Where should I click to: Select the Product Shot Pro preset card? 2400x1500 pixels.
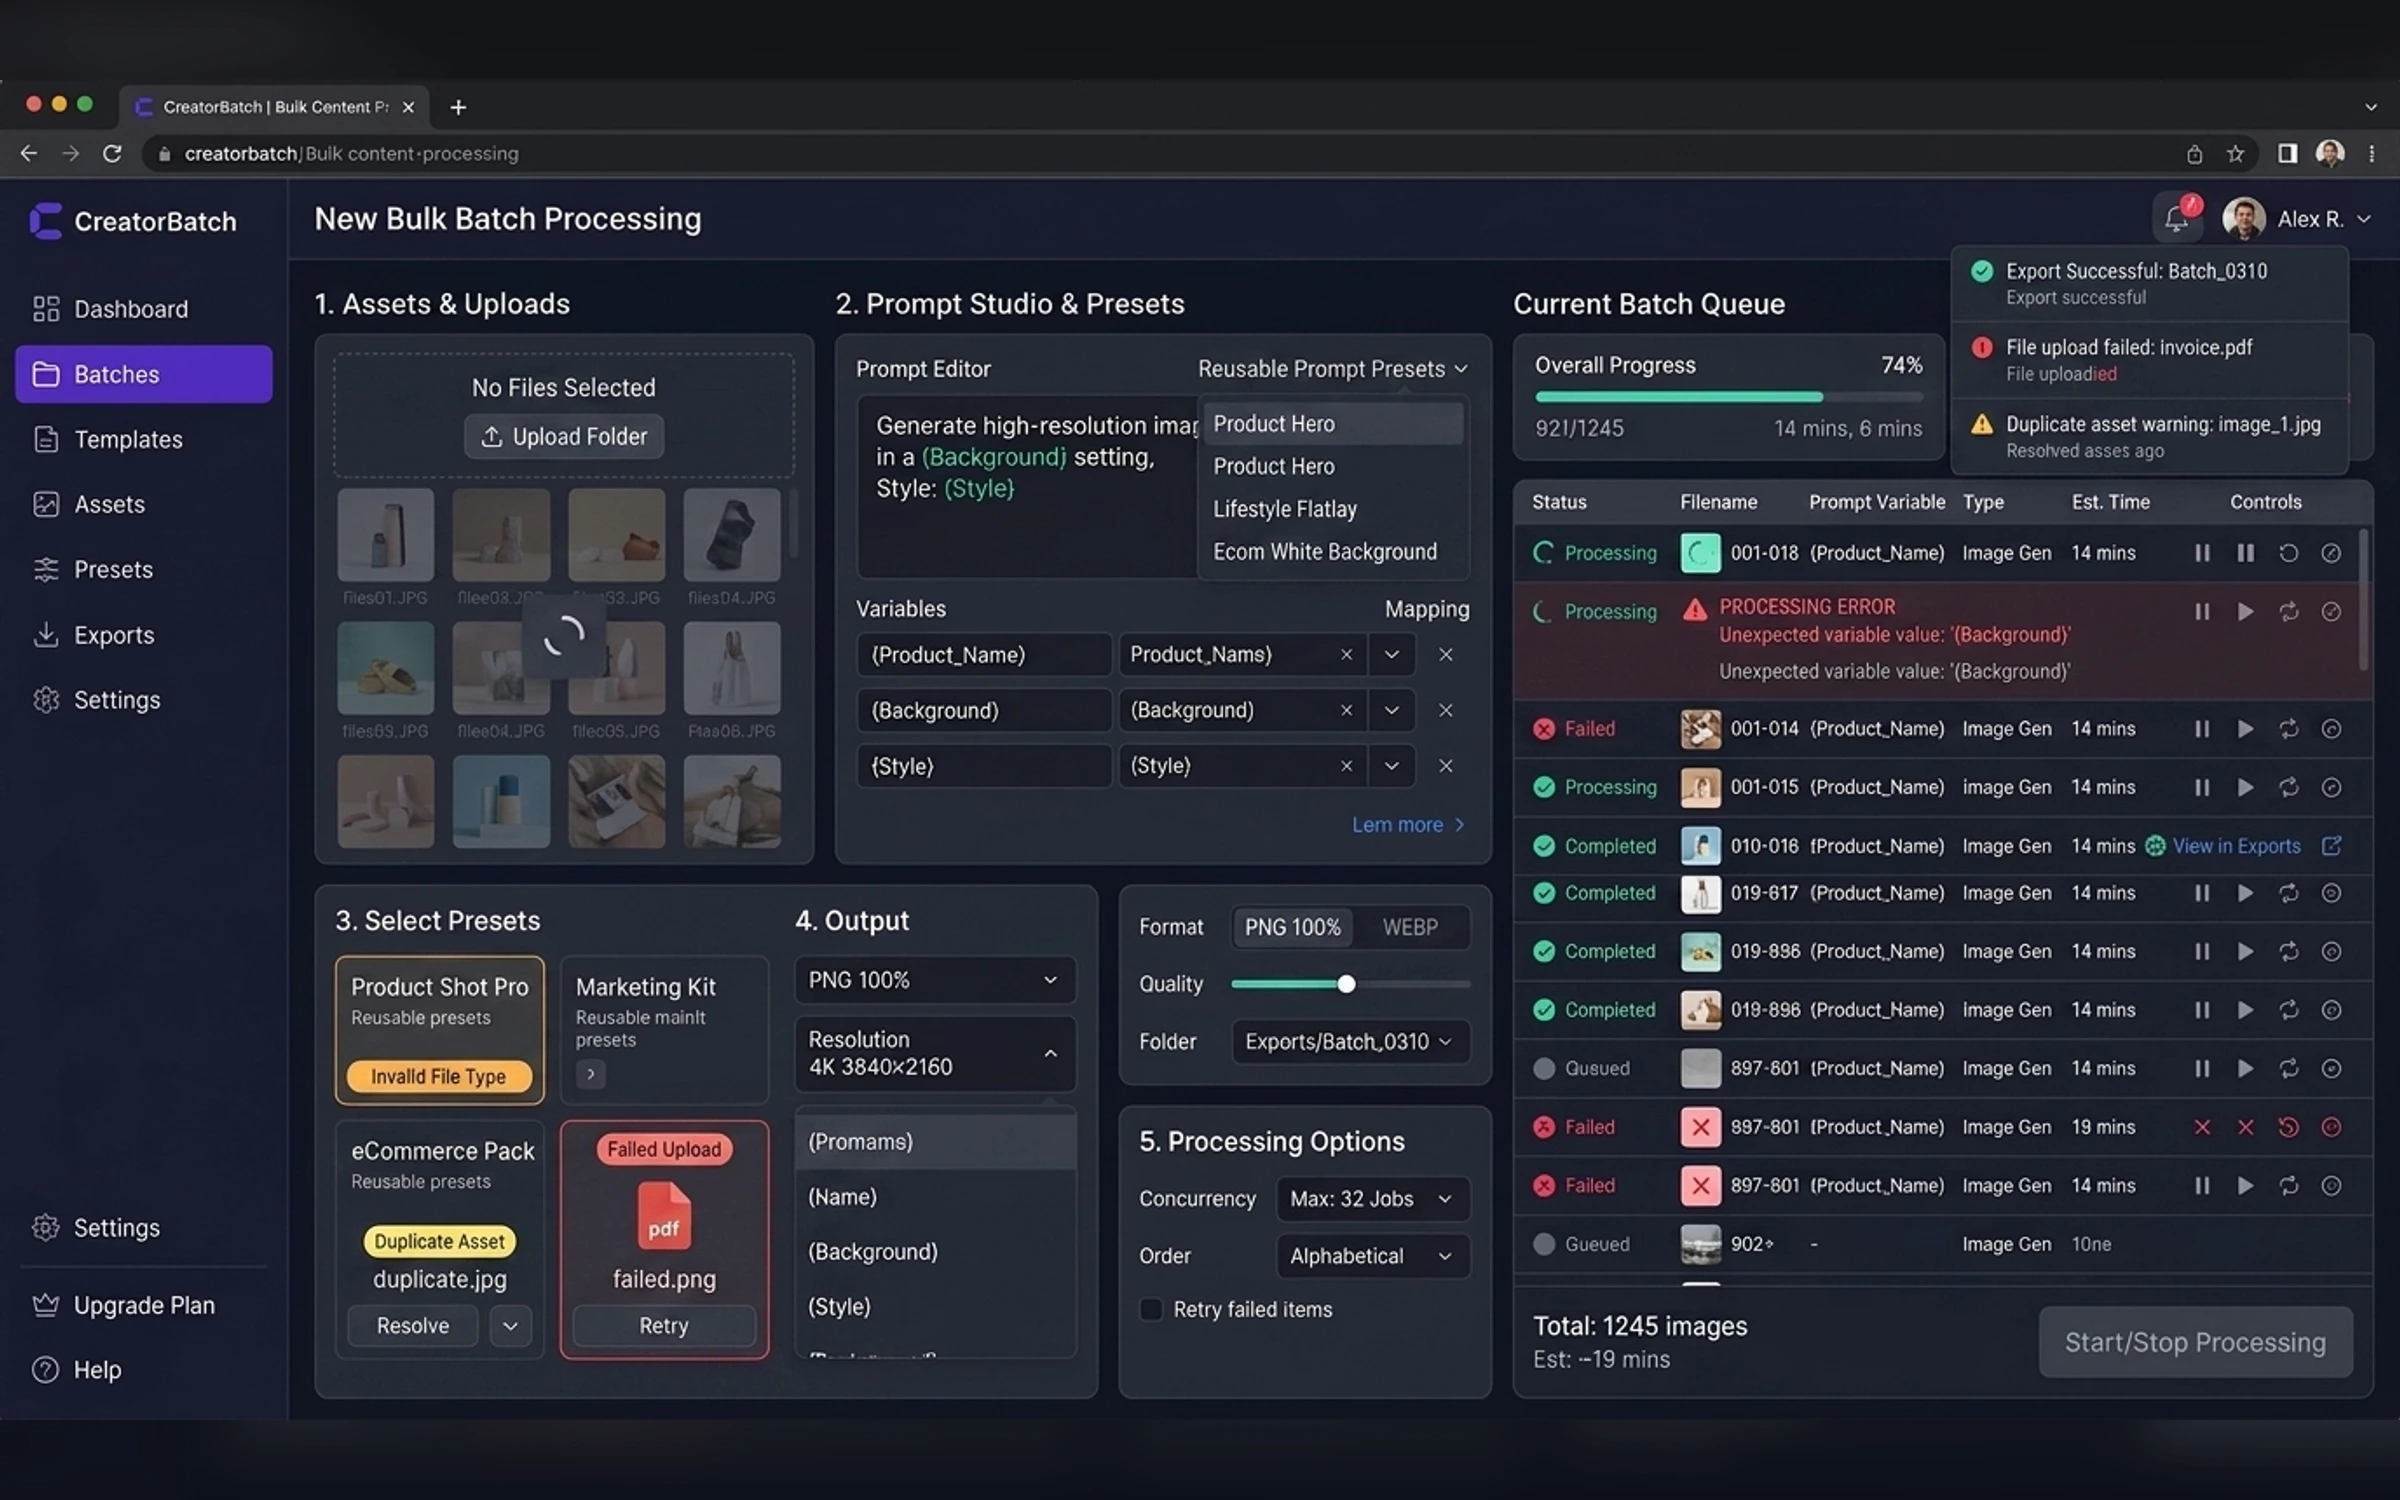pyautogui.click(x=440, y=1030)
